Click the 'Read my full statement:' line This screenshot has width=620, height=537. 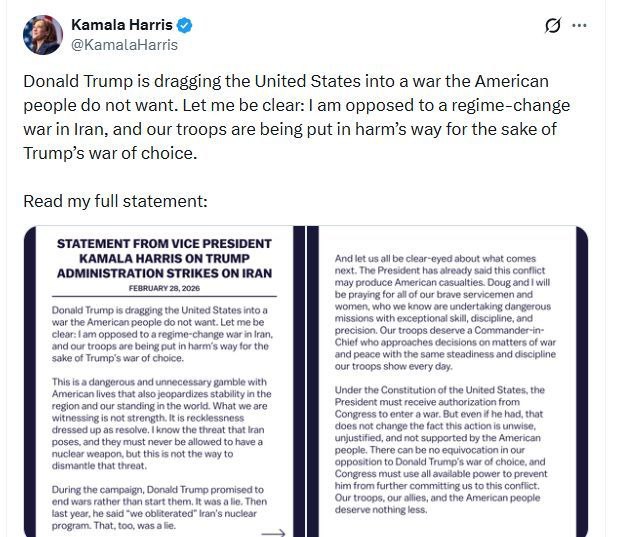point(115,200)
